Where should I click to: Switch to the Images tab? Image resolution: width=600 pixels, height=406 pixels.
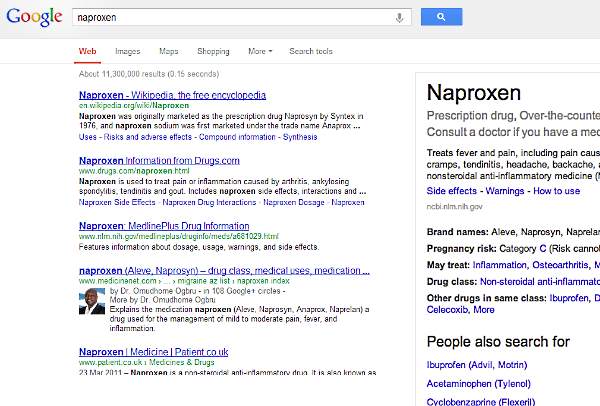[x=128, y=51]
